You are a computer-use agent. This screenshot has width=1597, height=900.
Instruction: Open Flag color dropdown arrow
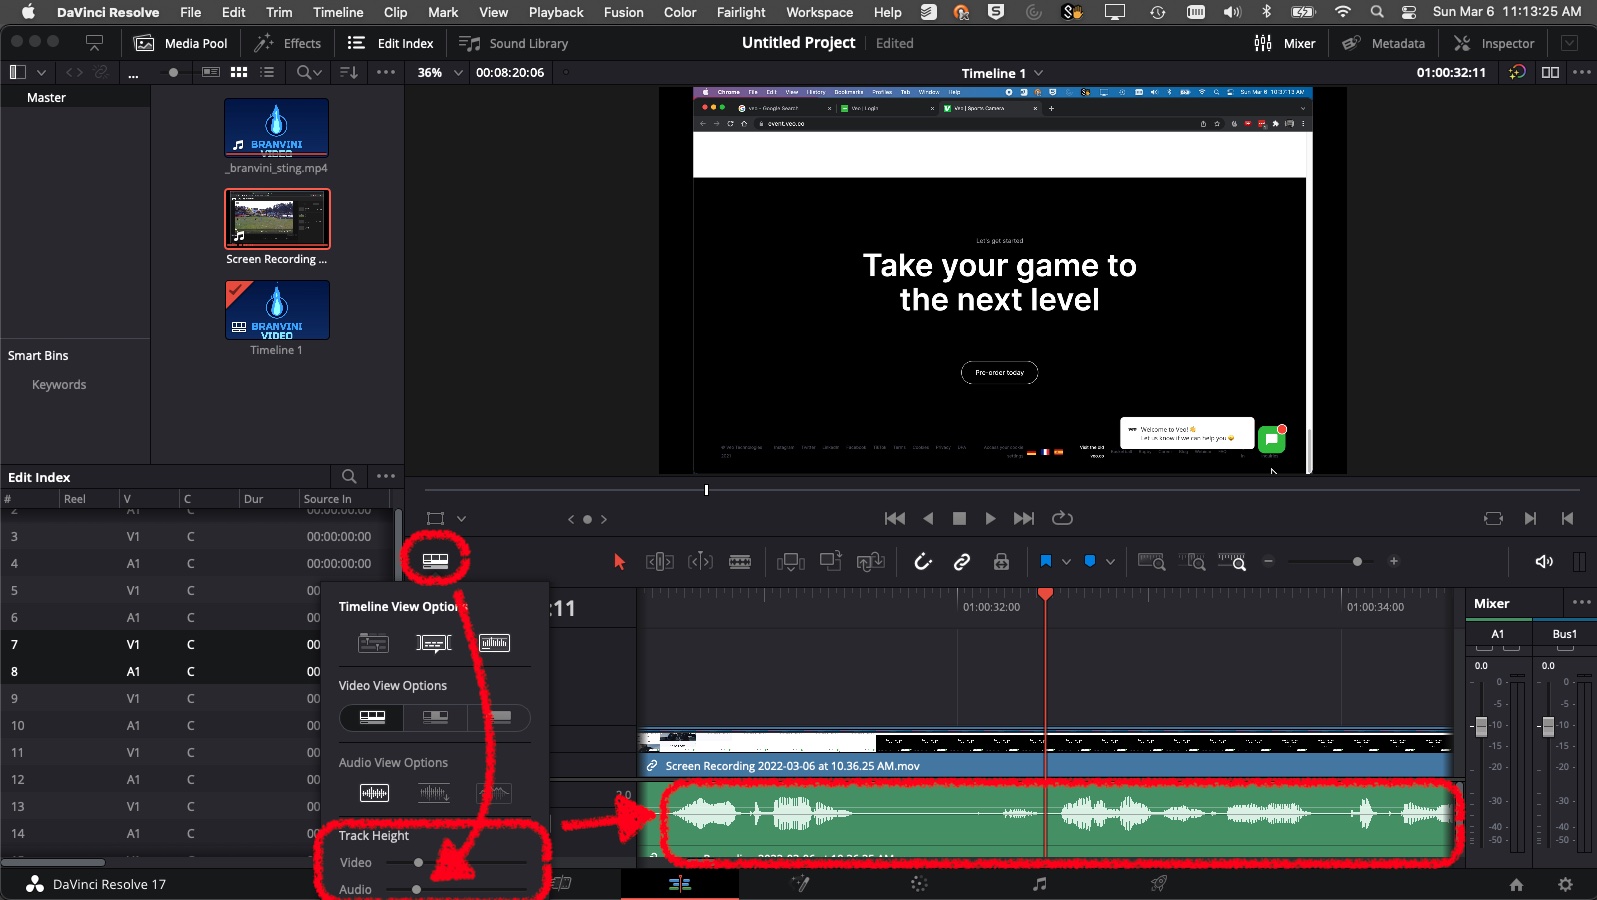tap(1066, 562)
